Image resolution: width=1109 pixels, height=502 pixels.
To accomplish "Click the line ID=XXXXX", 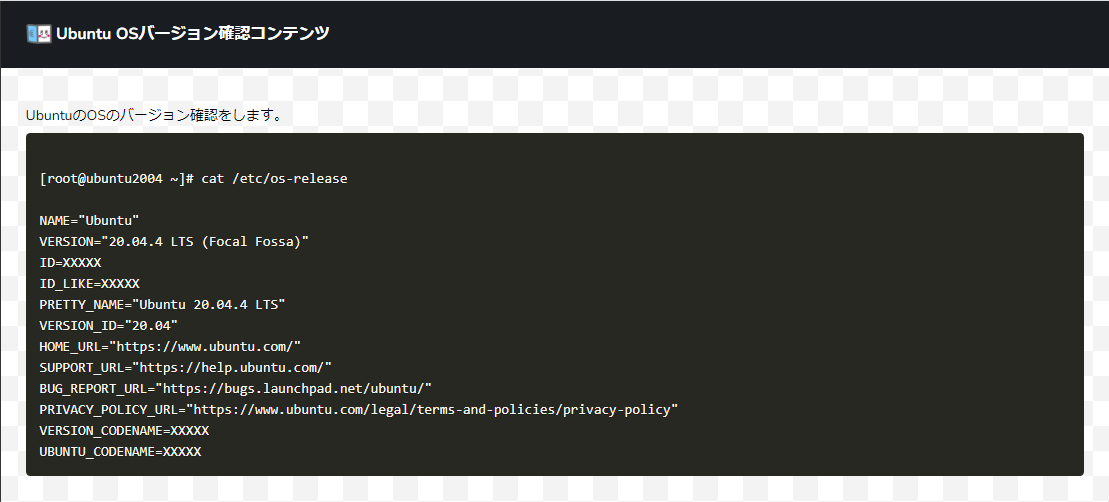I will (71, 262).
